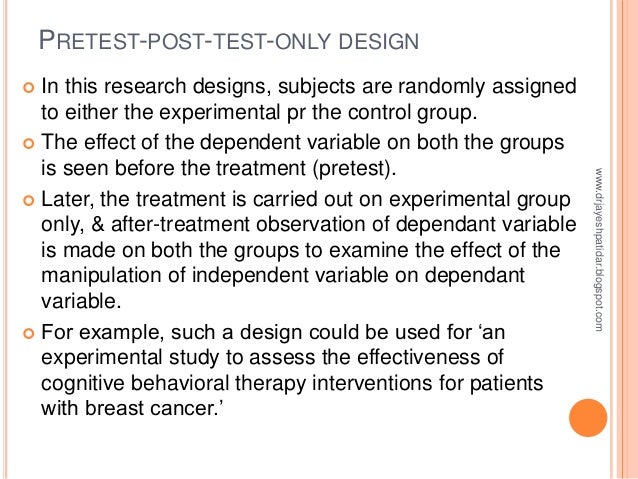The height and width of the screenshot is (479, 638).
Task: Click the large orange circle
Action: click(588, 418)
